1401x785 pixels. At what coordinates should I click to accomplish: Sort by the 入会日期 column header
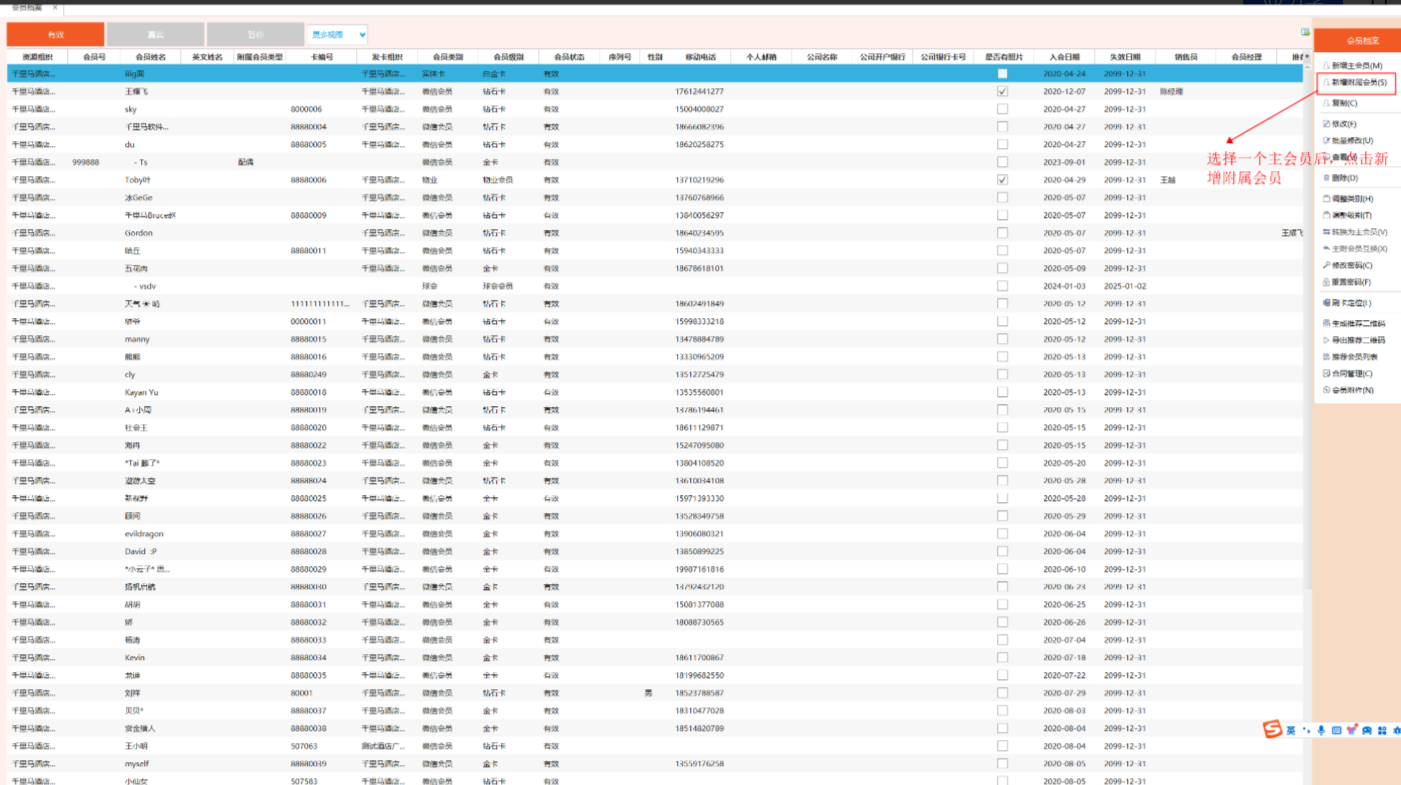[x=1064, y=57]
